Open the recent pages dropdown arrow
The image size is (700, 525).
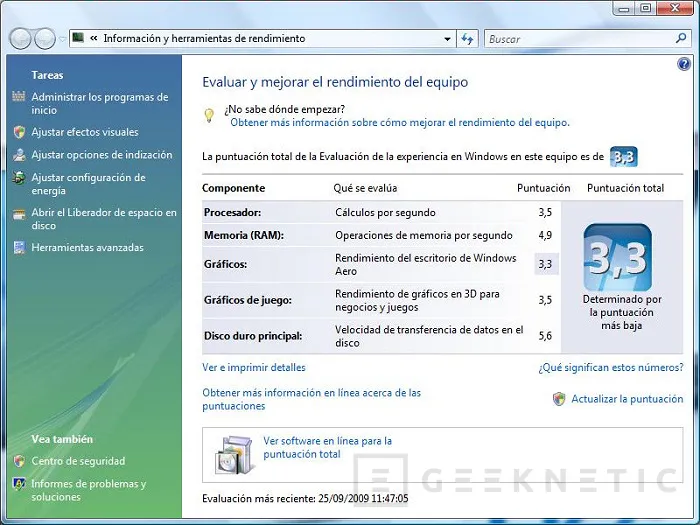pos(62,39)
